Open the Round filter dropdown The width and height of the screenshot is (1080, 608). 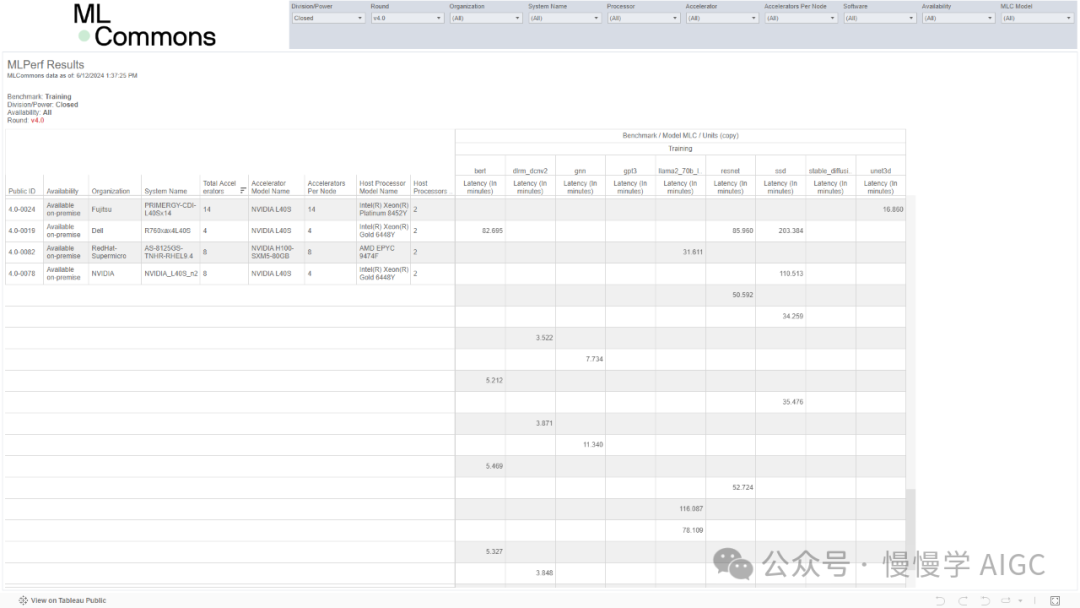(x=406, y=19)
